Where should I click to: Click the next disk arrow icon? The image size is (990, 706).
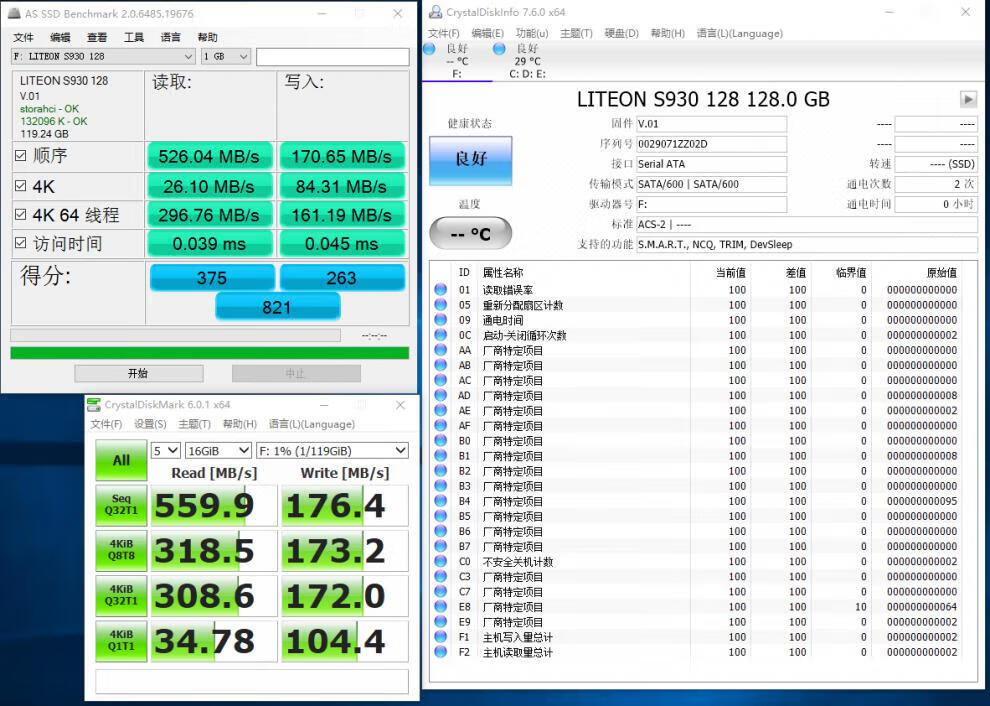[967, 99]
